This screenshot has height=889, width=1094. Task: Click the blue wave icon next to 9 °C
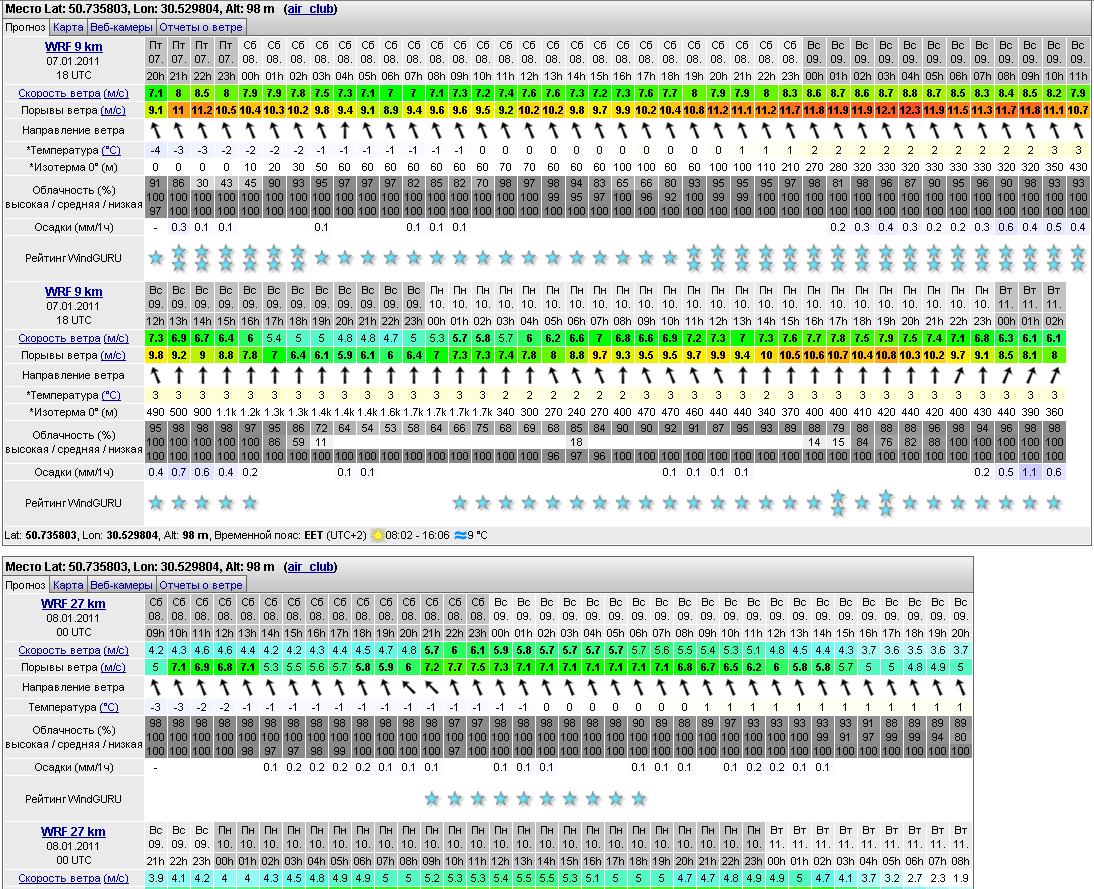pos(457,535)
